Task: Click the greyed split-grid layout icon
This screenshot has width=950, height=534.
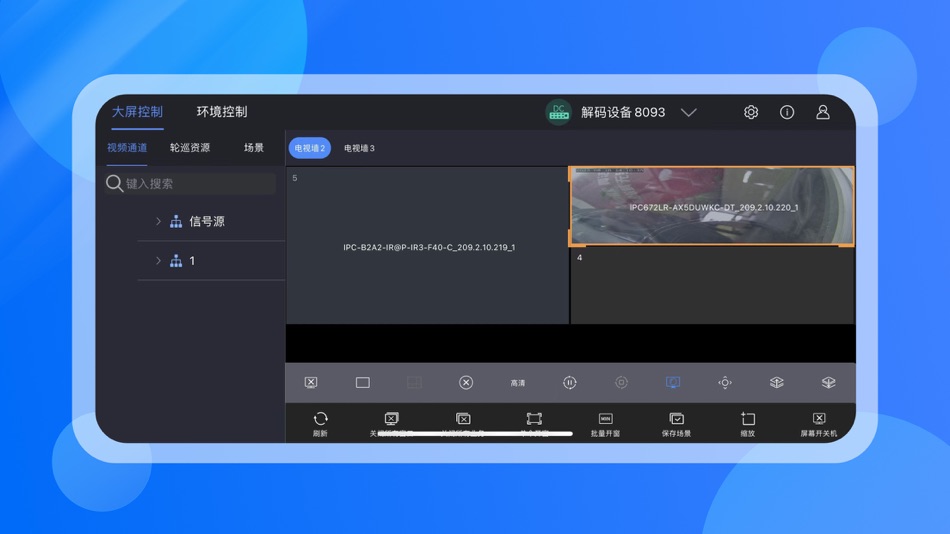Action: 414,382
